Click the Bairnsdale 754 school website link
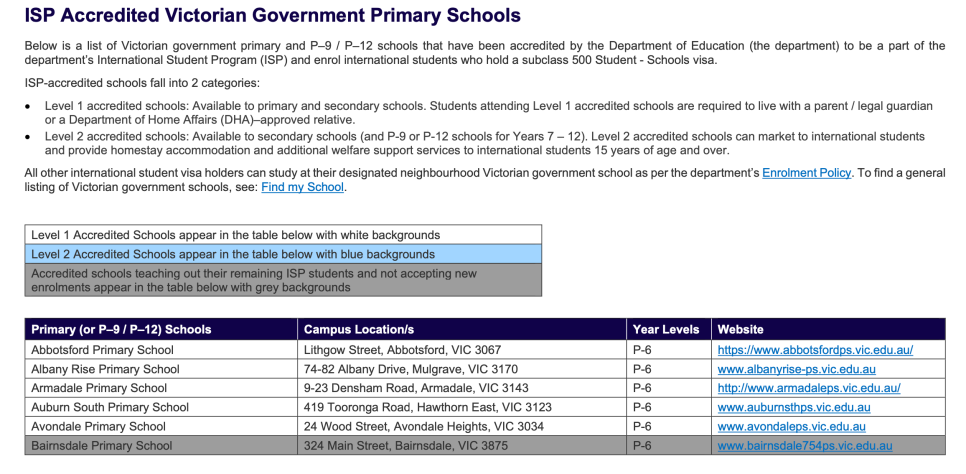Viewport: 966px width, 474px height. [x=804, y=446]
